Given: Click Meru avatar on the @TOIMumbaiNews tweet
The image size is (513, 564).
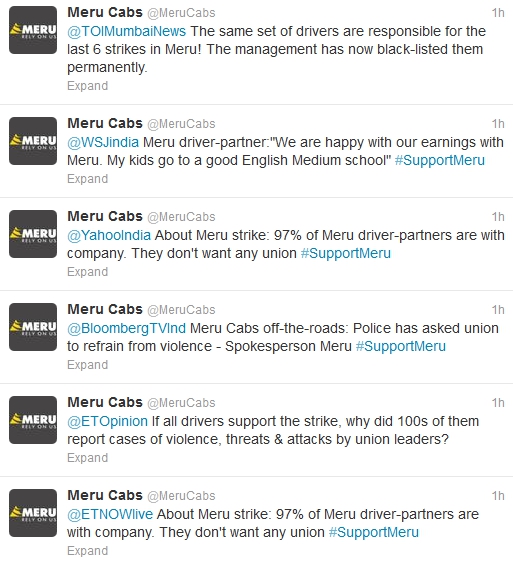Looking at the screenshot, I should click(x=33, y=30).
